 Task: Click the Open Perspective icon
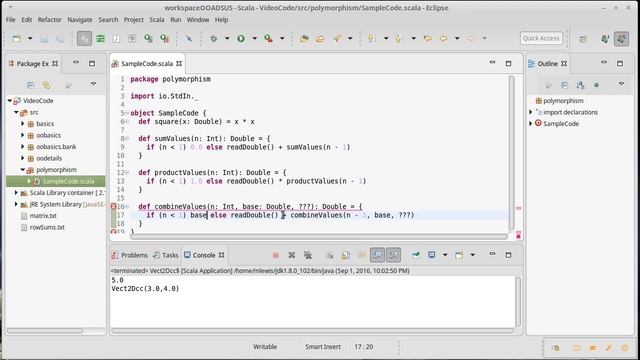tap(583, 39)
